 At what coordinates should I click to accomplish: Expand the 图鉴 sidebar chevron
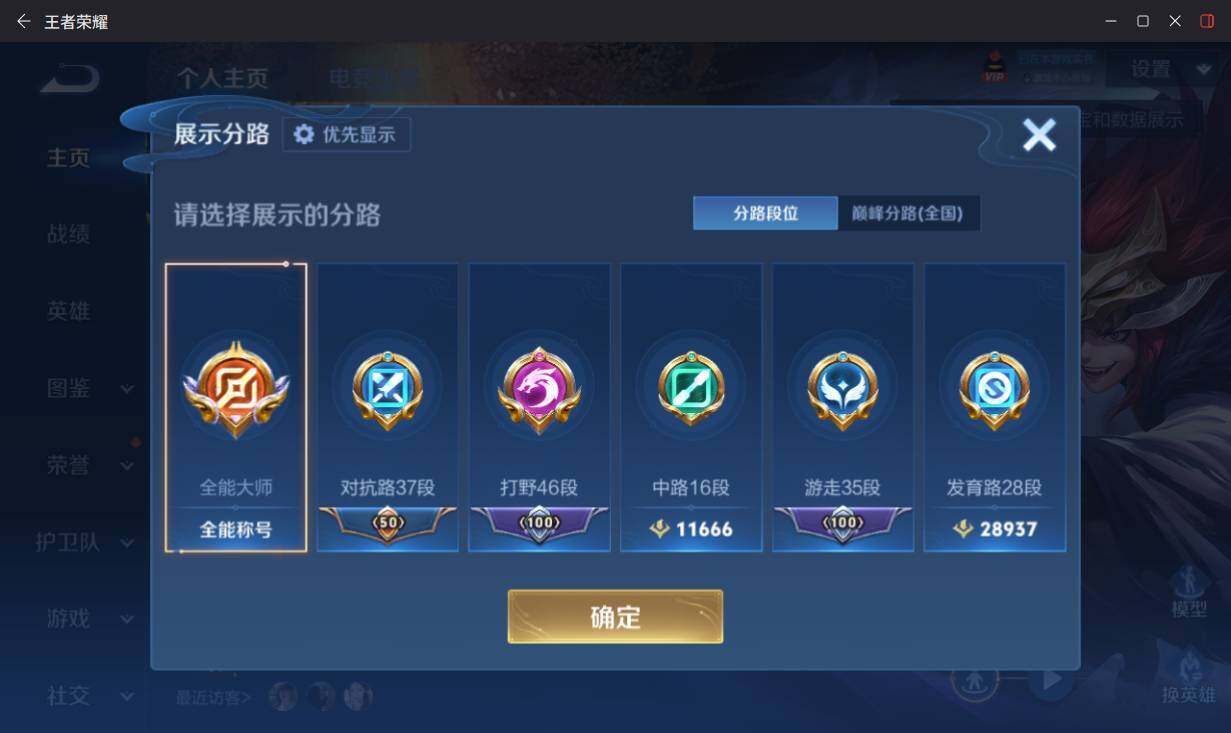tap(127, 388)
